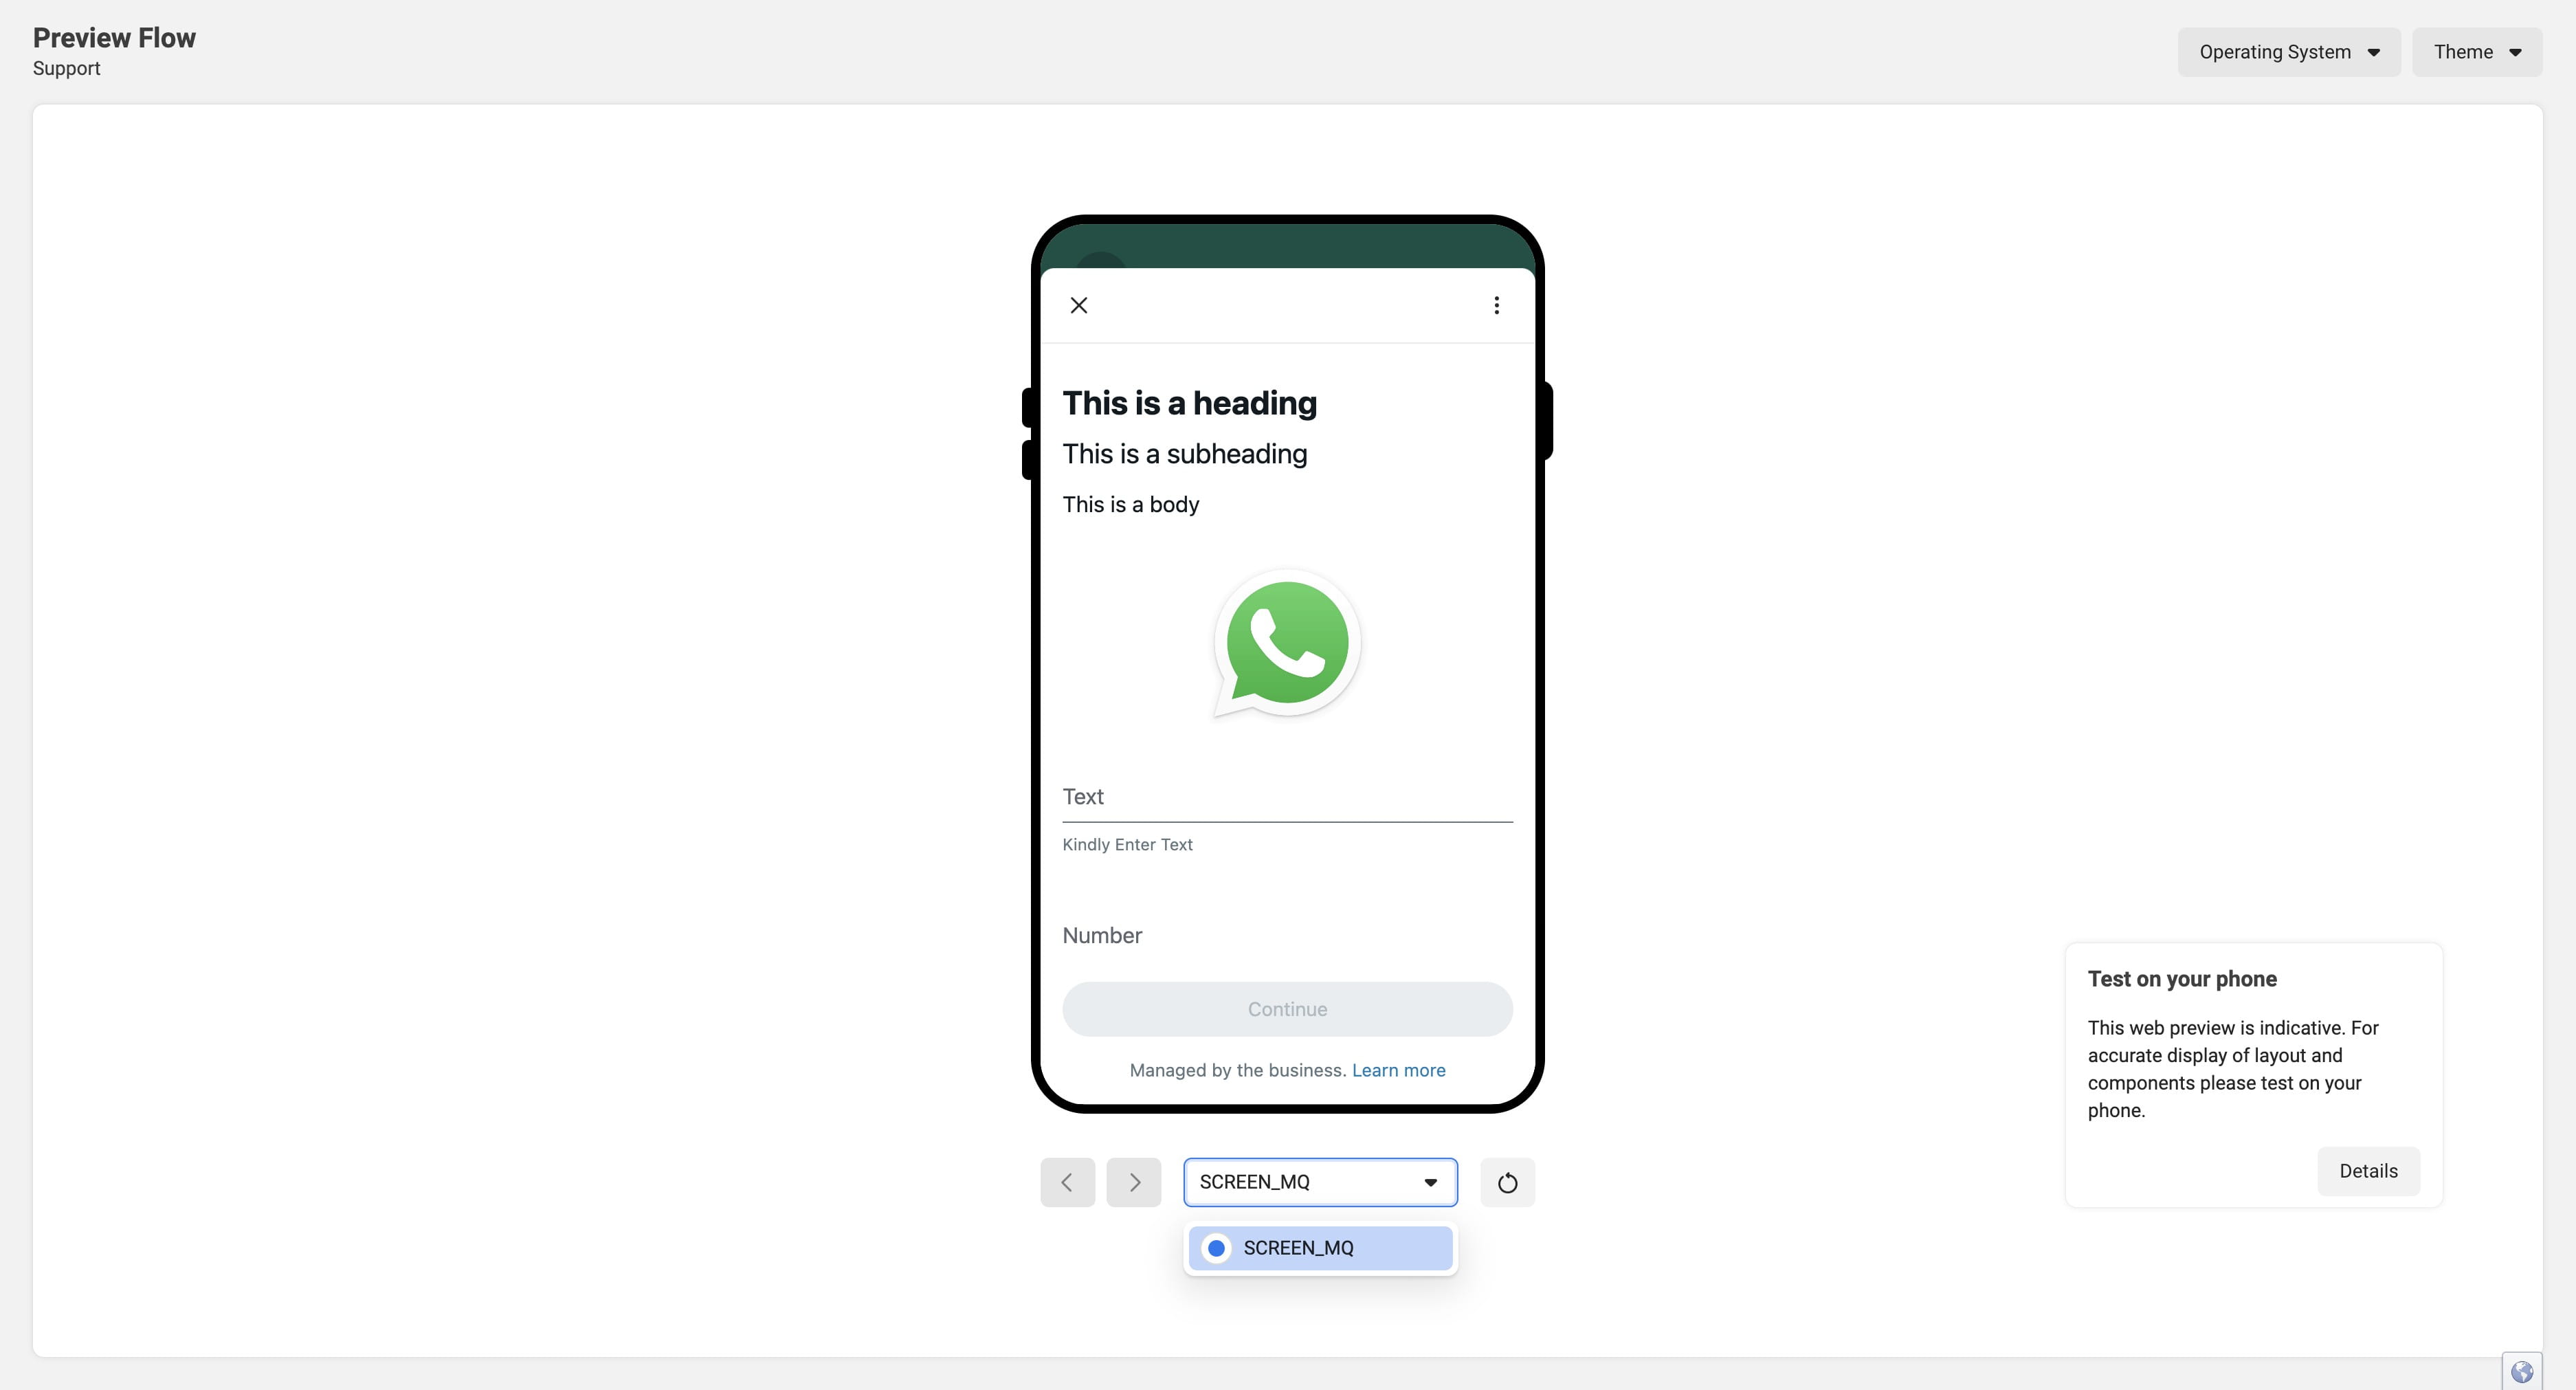Screen dimensions: 2576x1390
Task: Click the WhatsApp logo icon
Action: tap(1287, 642)
